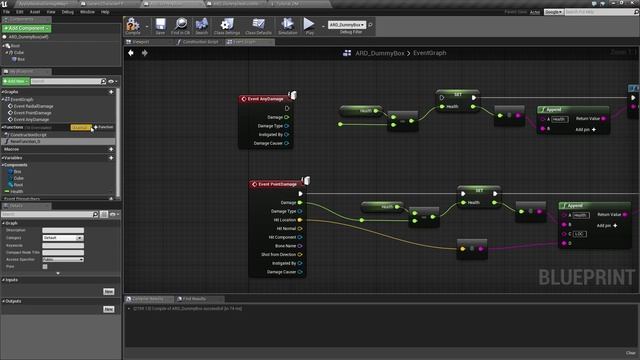640x360 pixels.
Task: Click the My Blueprint search field
Action: 65,81
